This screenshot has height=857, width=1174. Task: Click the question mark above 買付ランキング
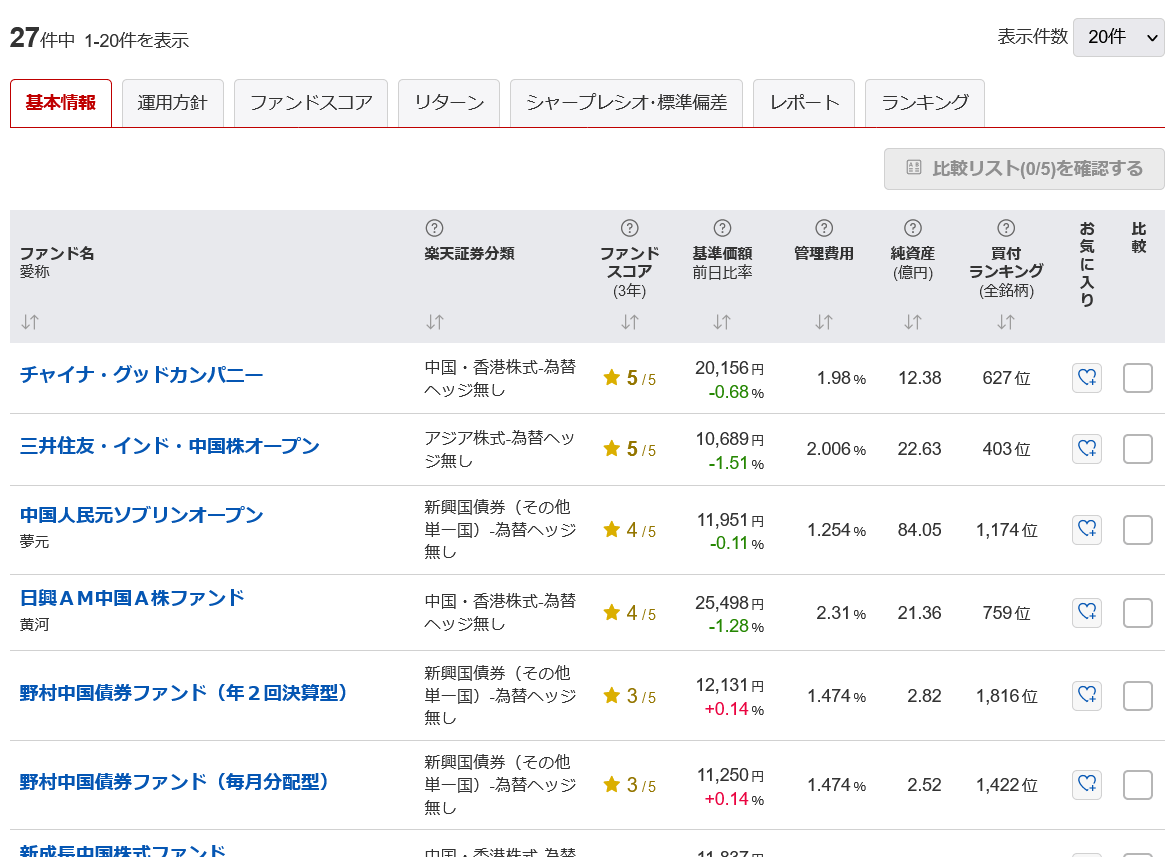[x=1006, y=227]
